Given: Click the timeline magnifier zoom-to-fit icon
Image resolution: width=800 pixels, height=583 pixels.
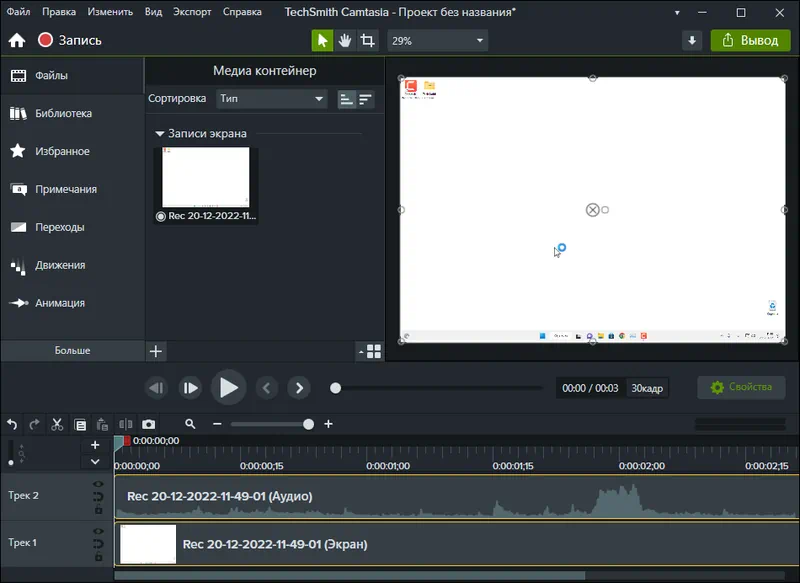Looking at the screenshot, I should coord(190,424).
